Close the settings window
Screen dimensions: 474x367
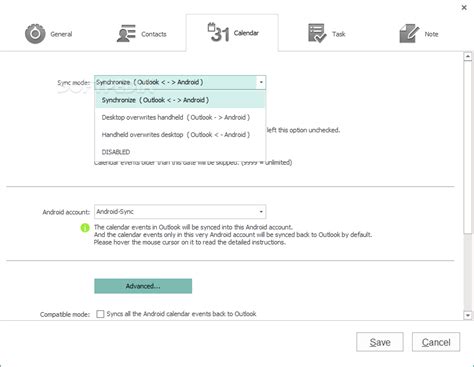(464, 7)
